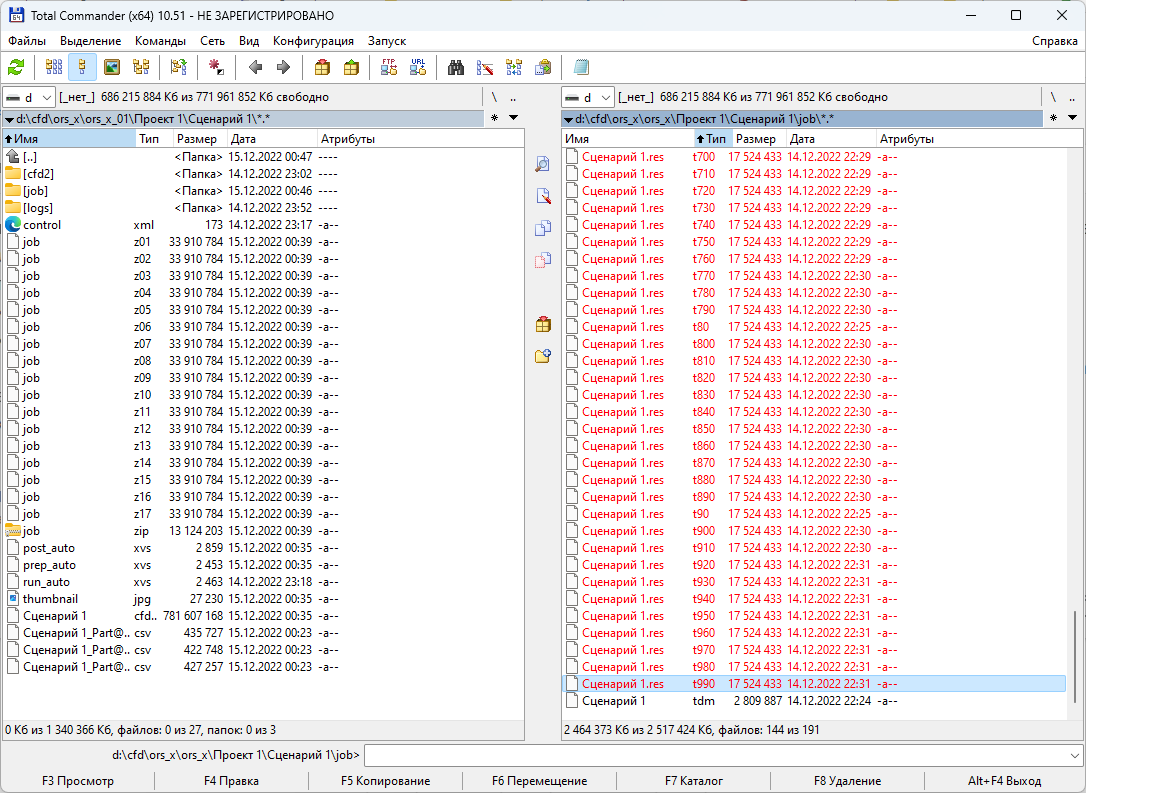Sort left panel by Размер column
The height and width of the screenshot is (793, 1152).
(199, 139)
